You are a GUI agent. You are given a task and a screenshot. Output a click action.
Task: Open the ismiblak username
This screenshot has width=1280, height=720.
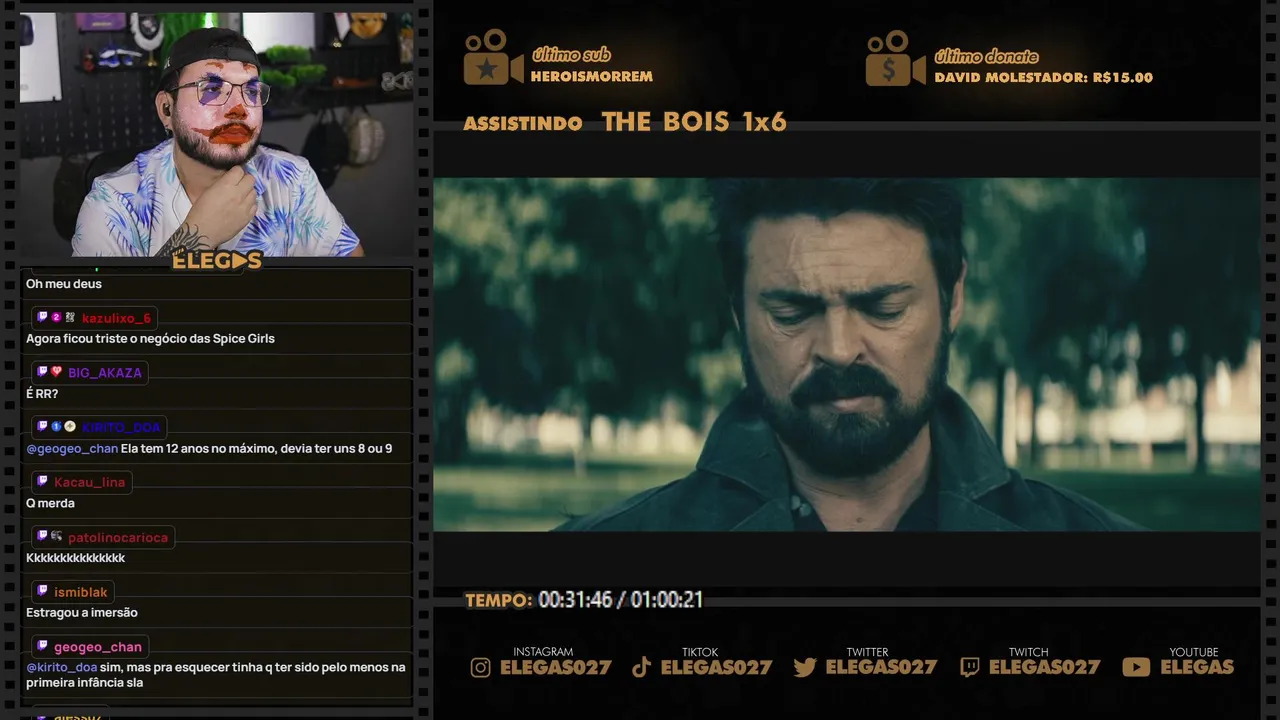pyautogui.click(x=81, y=592)
